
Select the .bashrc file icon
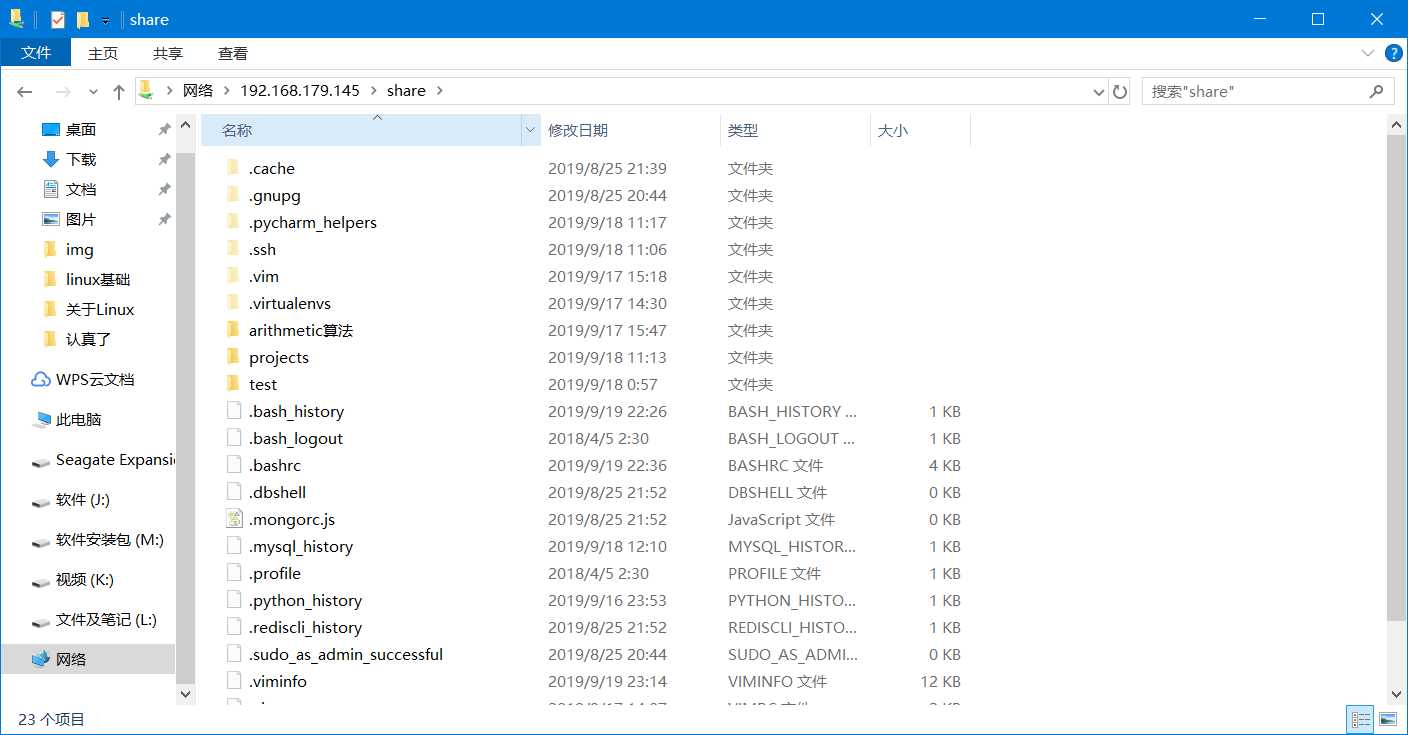tap(234, 465)
